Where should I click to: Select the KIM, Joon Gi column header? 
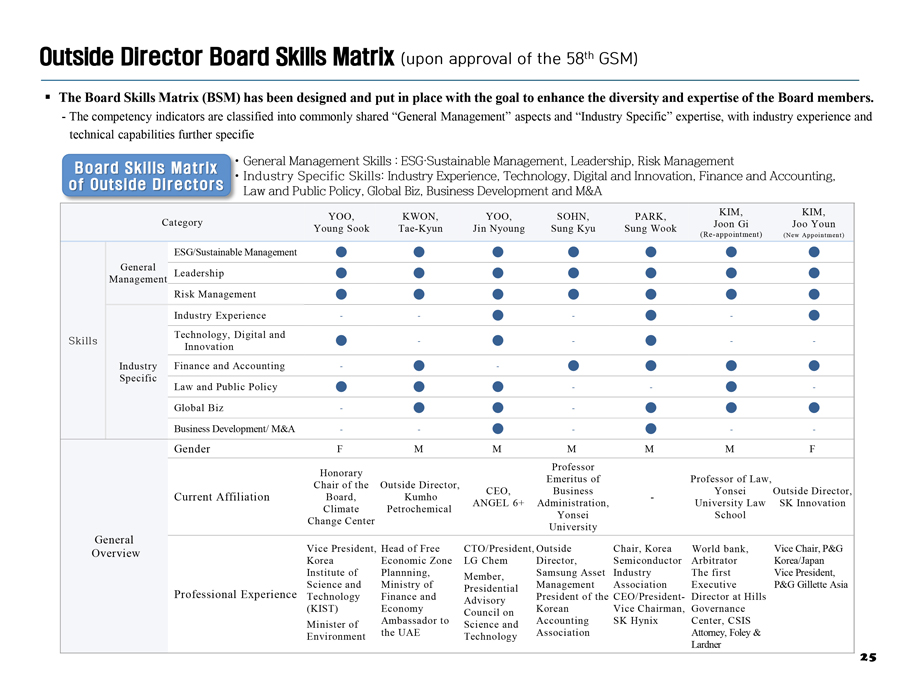click(731, 222)
